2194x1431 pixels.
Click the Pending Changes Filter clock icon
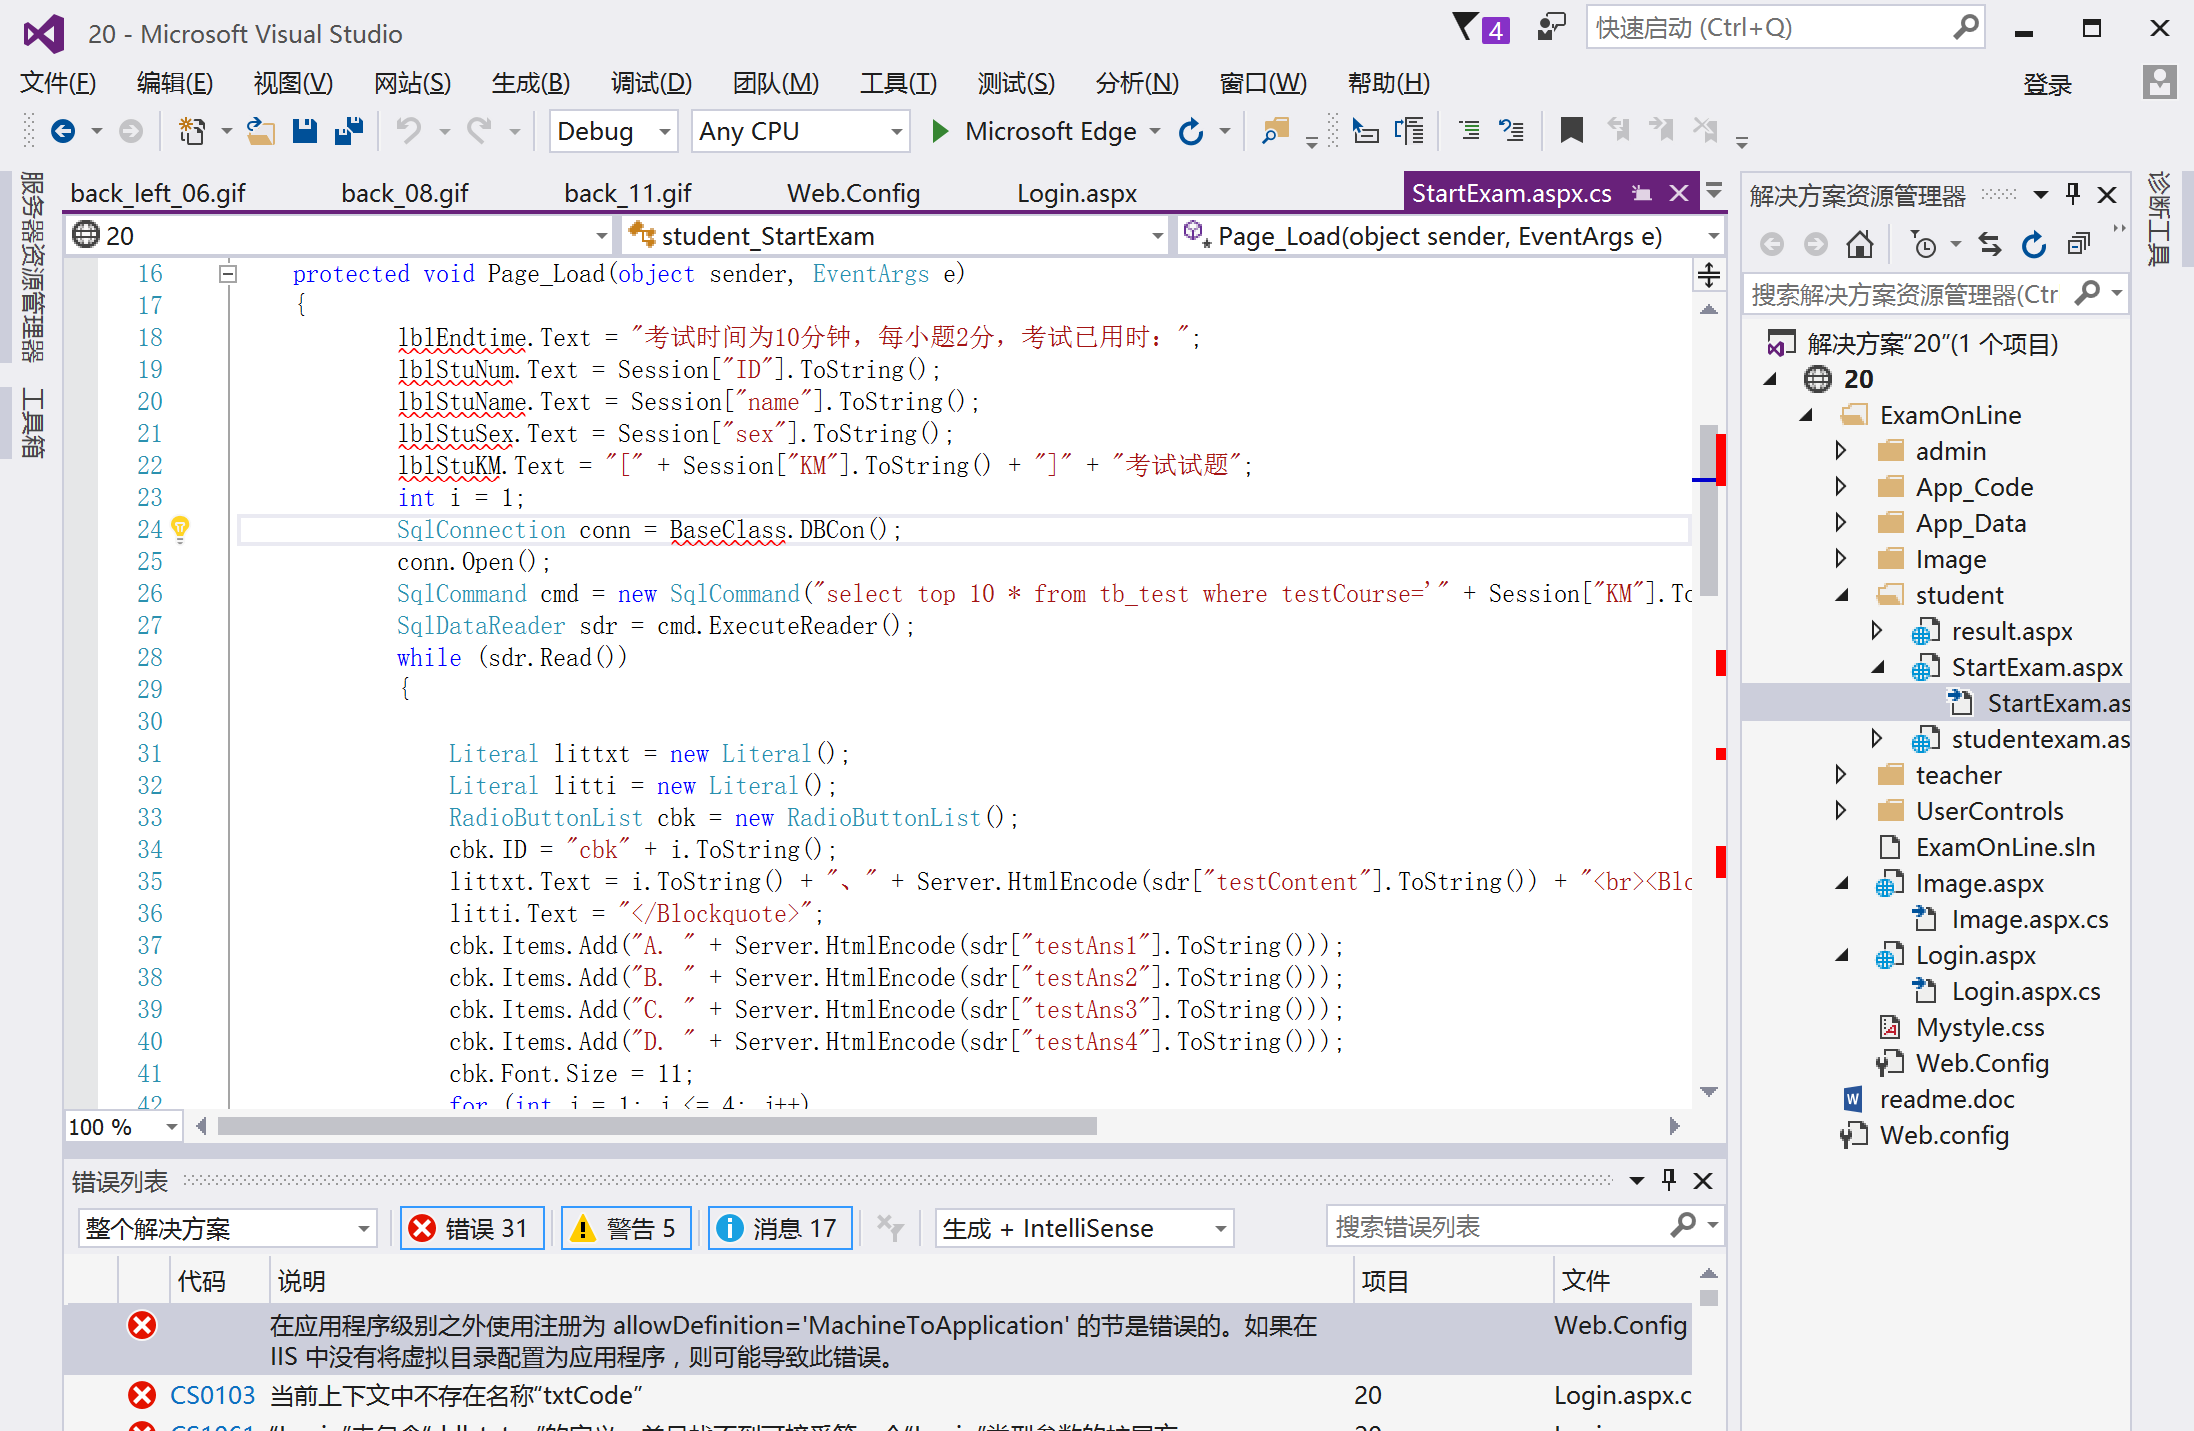(x=1924, y=244)
